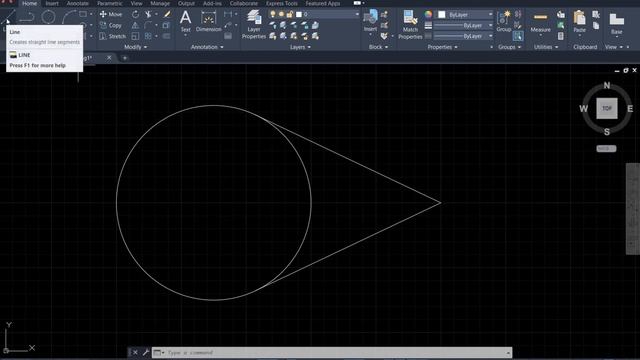
Task: Expand the Groups panel
Action: (x=510, y=47)
